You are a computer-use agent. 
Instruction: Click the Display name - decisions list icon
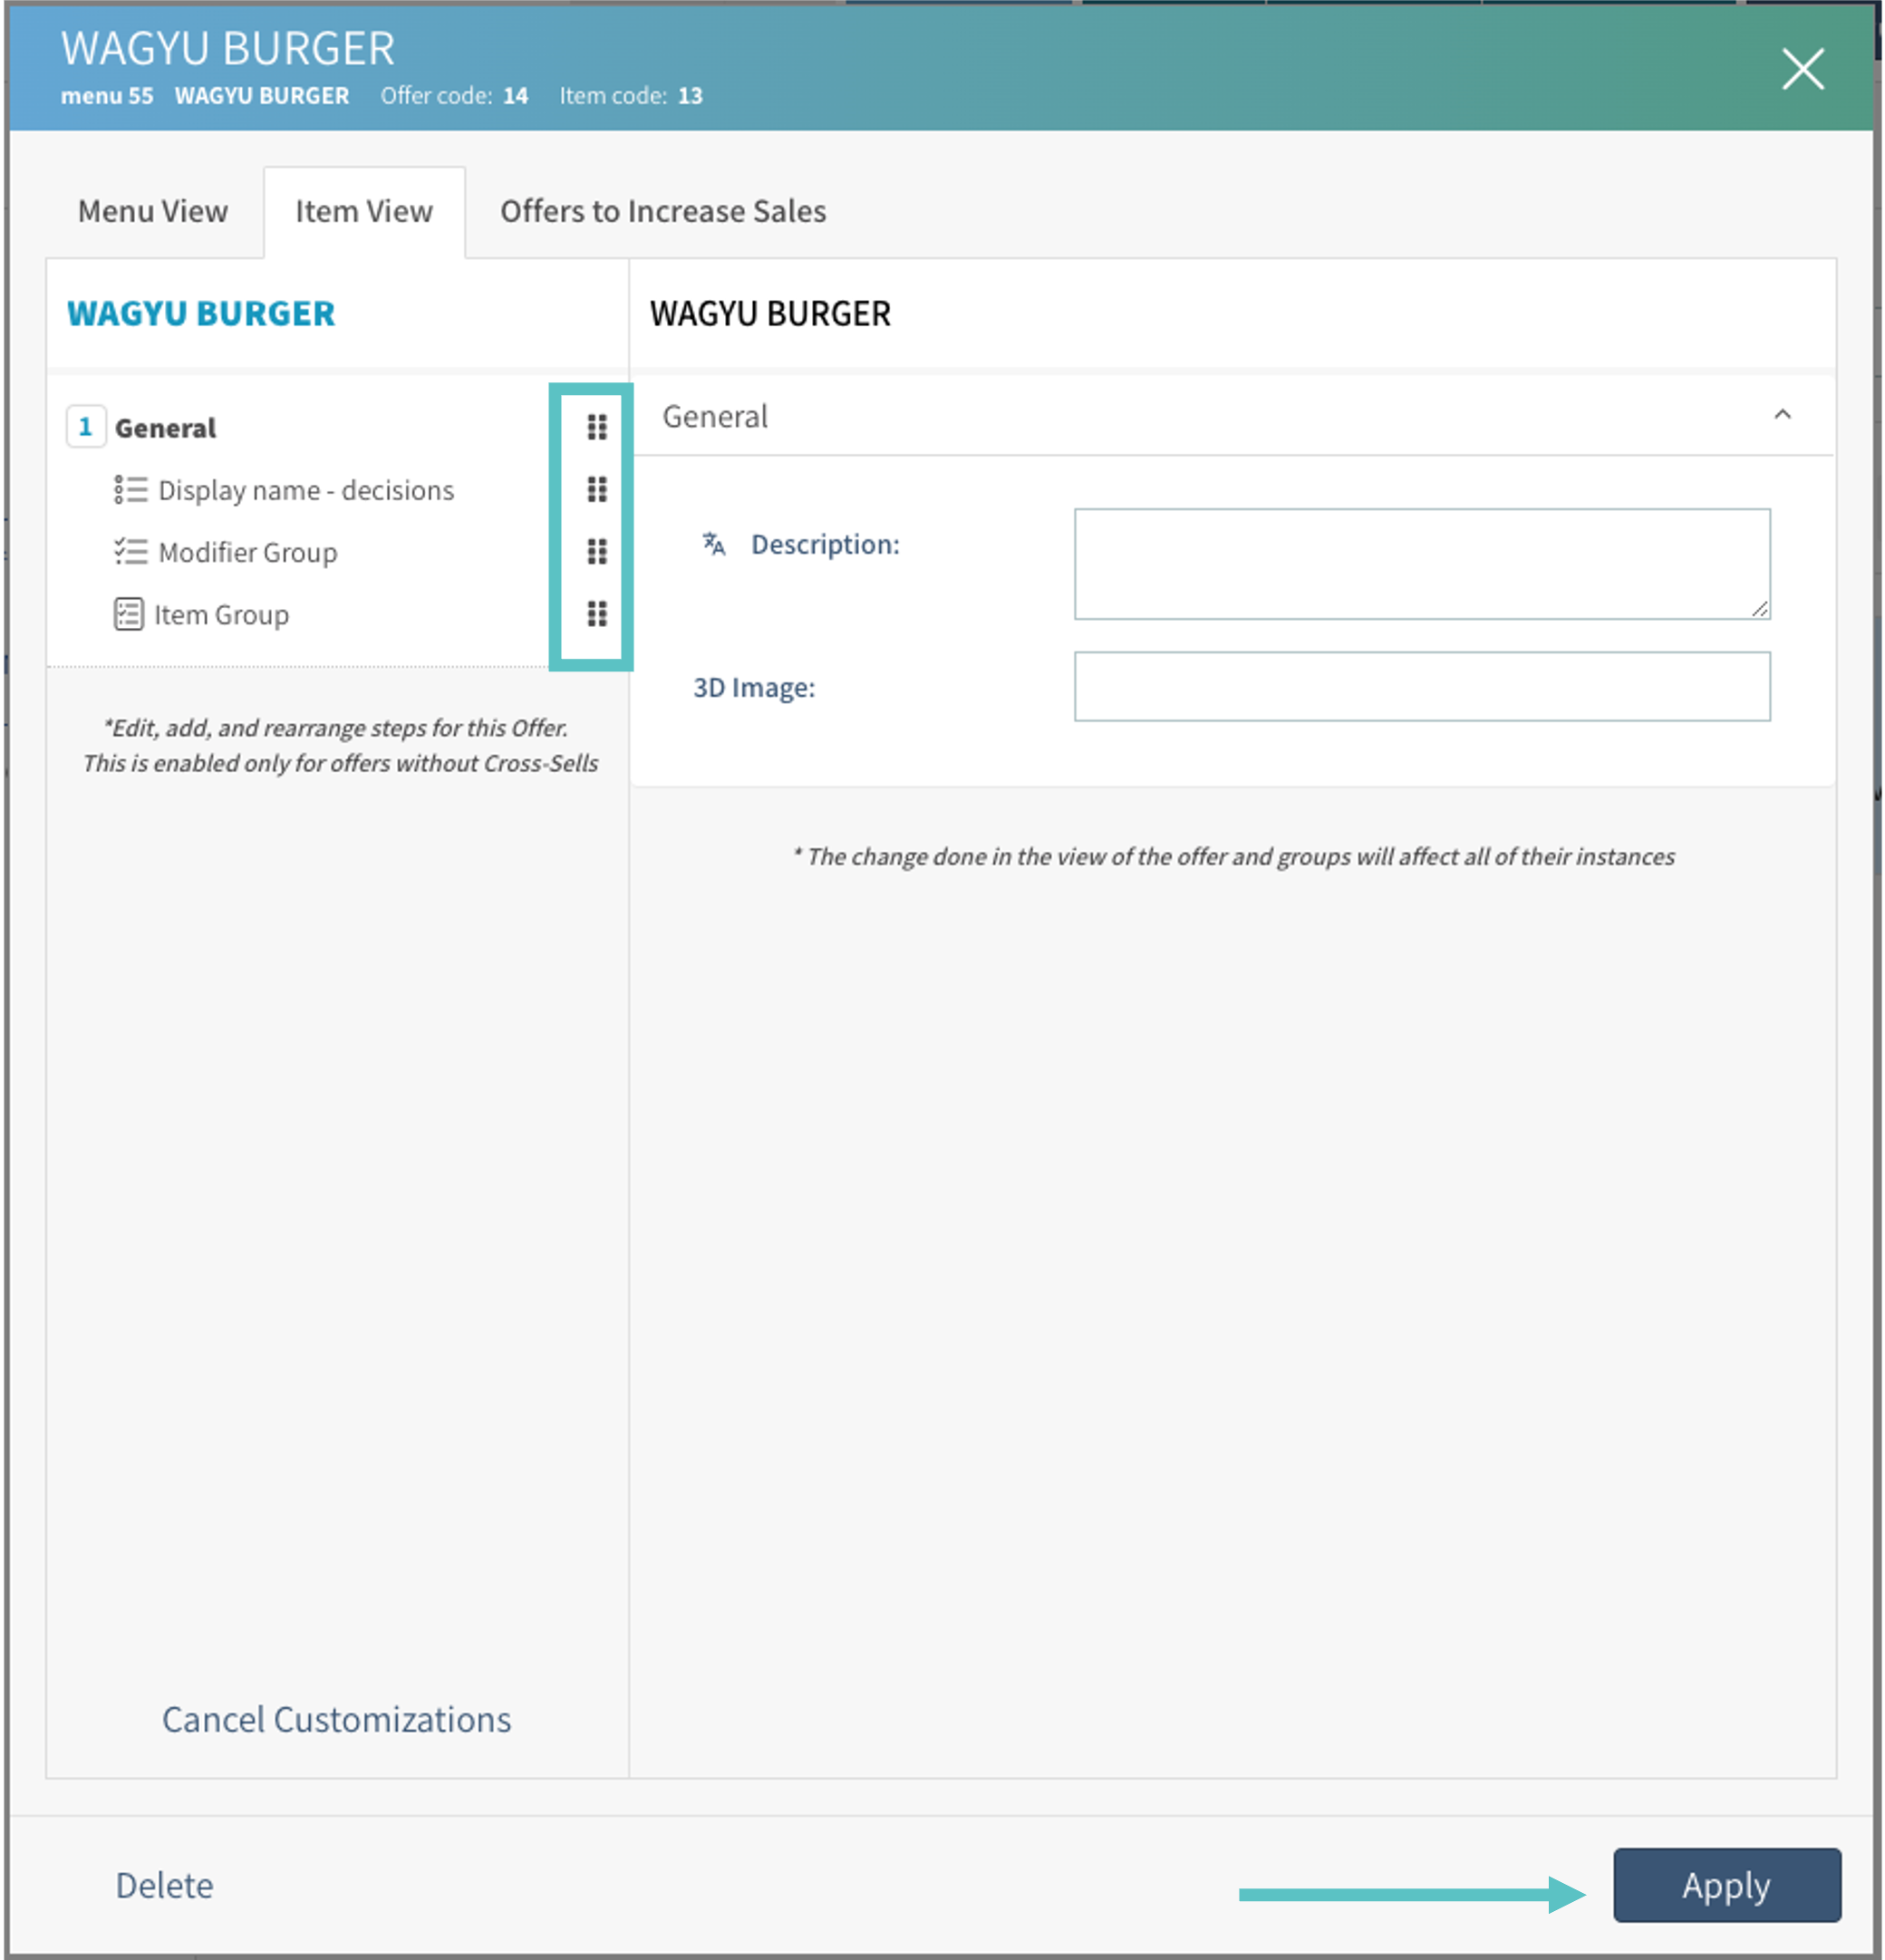pyautogui.click(x=130, y=490)
